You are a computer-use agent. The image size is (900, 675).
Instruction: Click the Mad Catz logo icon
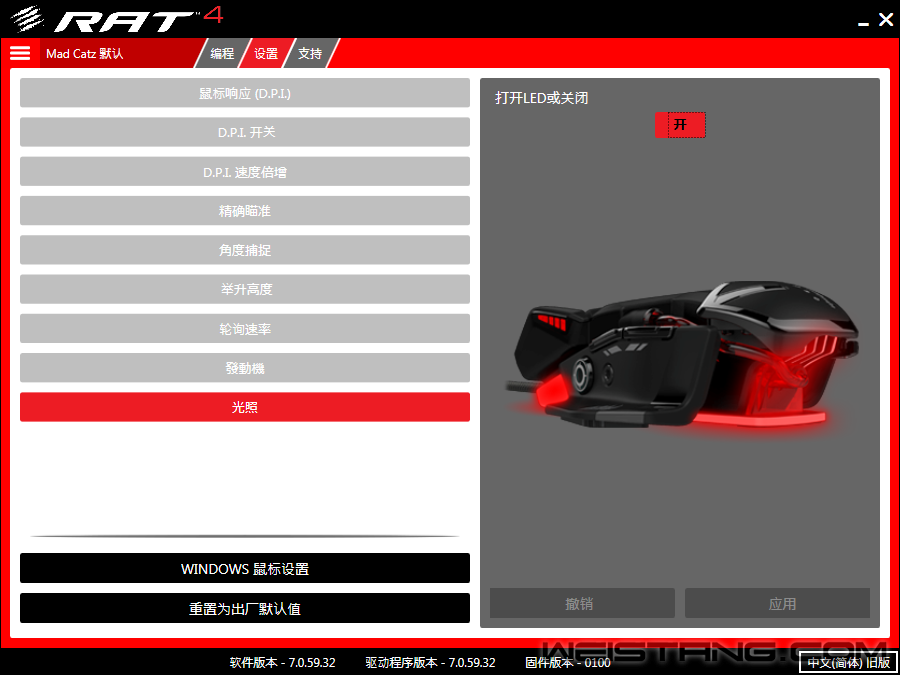pos(28,18)
